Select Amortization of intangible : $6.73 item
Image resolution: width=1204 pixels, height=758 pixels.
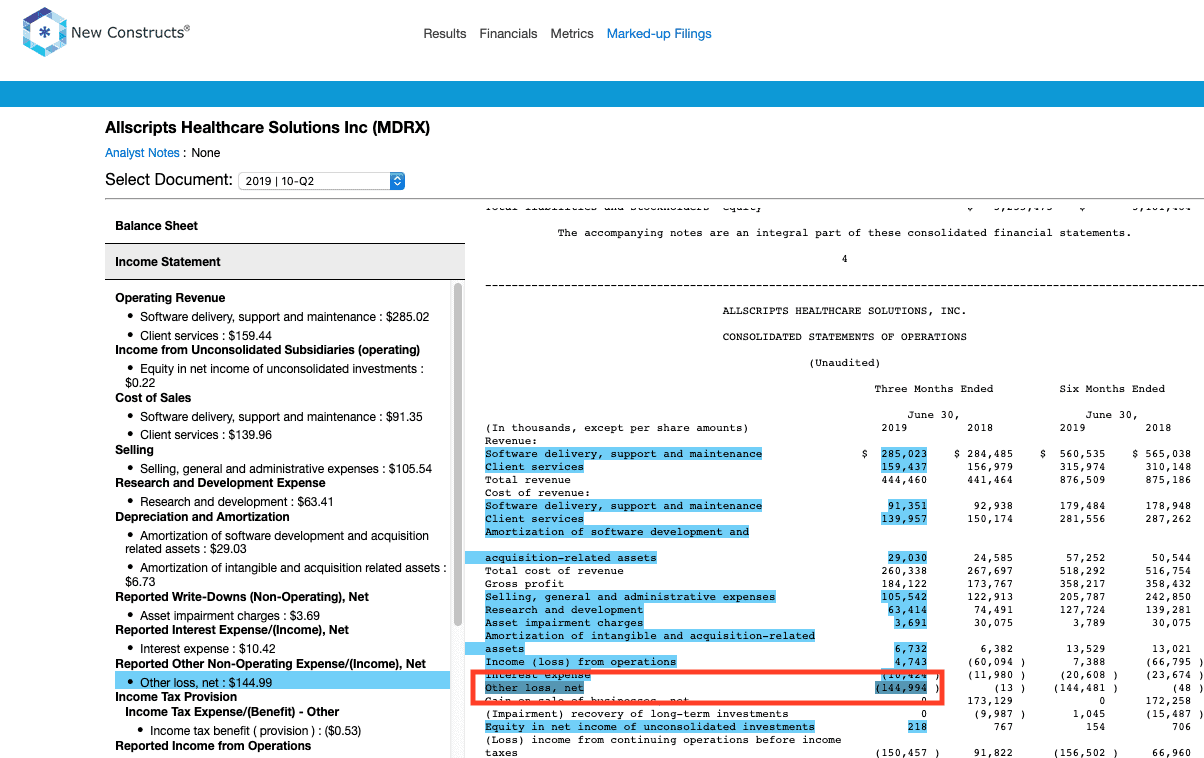pyautogui.click(x=285, y=574)
